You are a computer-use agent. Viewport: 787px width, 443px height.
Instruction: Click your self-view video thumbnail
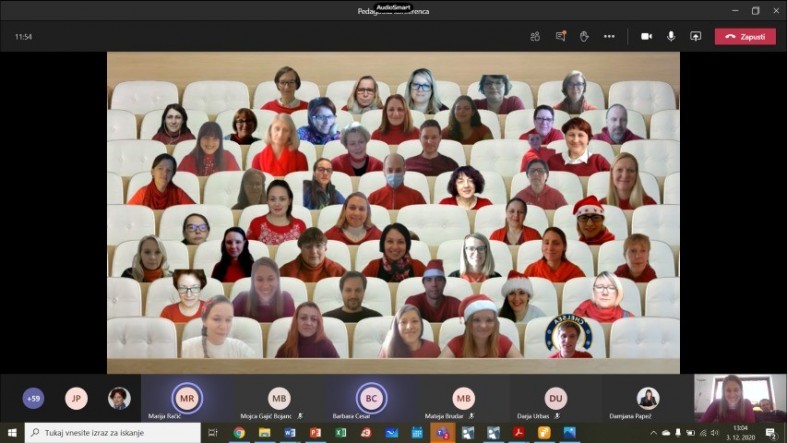pos(740,398)
